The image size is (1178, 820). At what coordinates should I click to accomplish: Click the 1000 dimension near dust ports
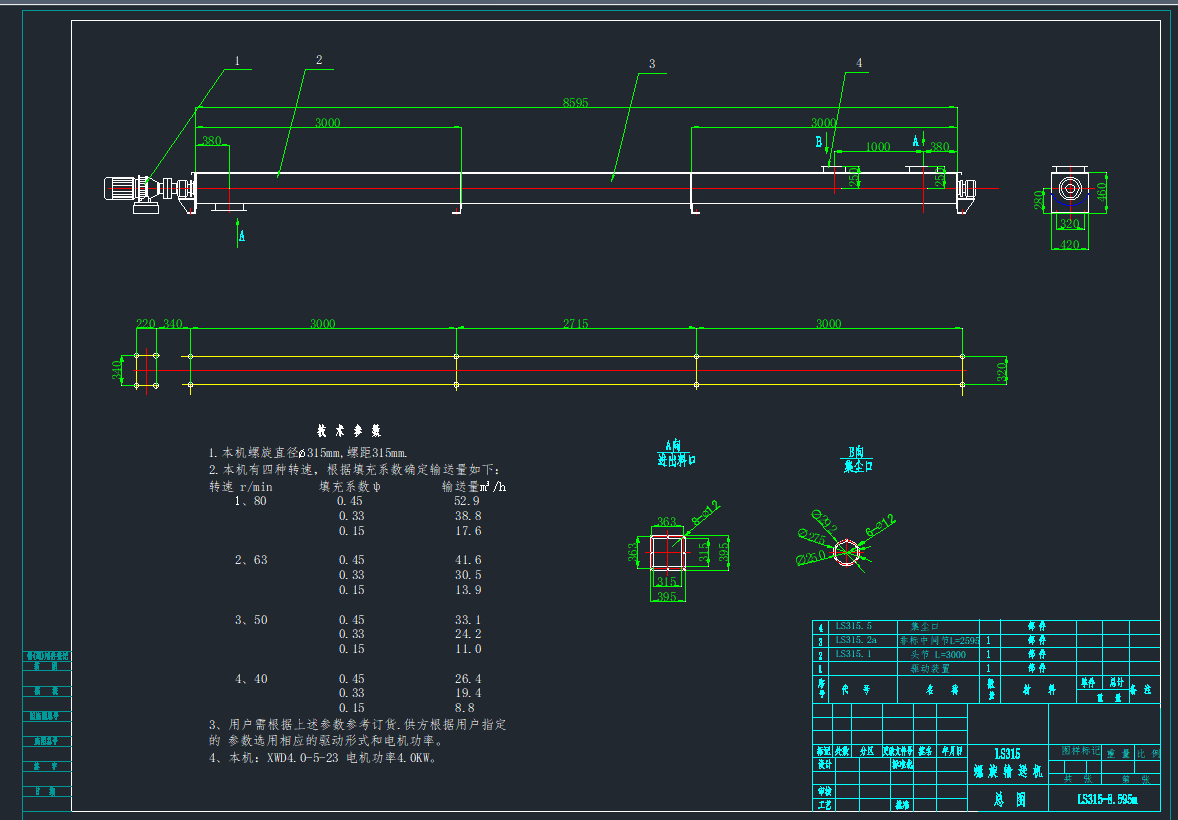(877, 147)
